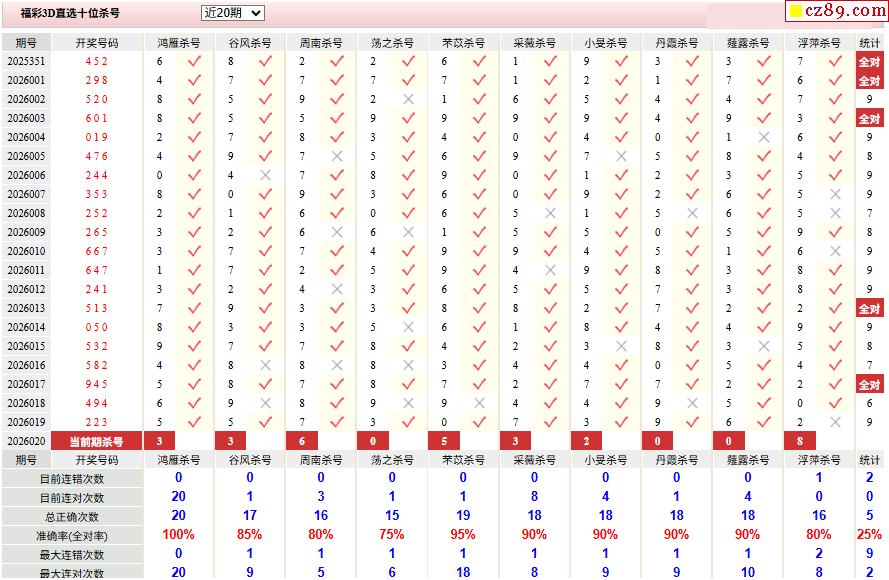The image size is (889, 580).
Task: Click the gray X in 荡之杀号 for 2026002
Action: click(x=408, y=99)
